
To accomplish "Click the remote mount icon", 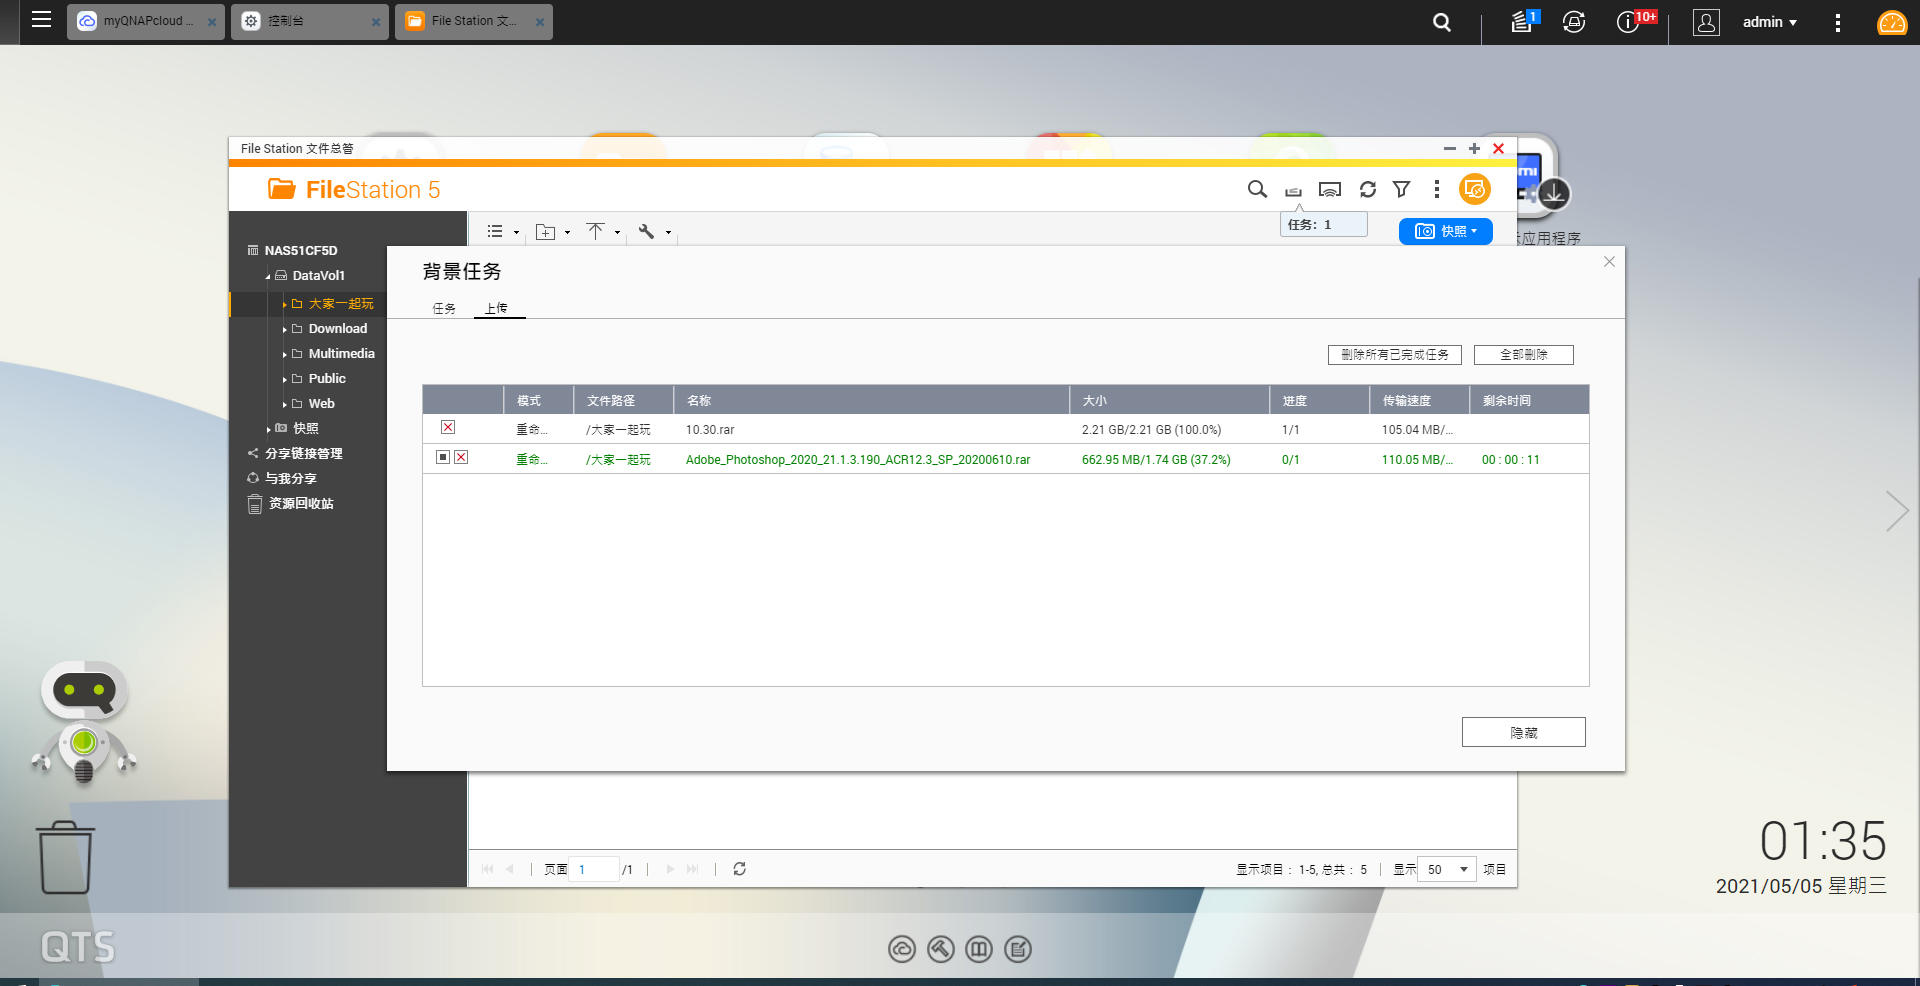I will coord(1329,189).
